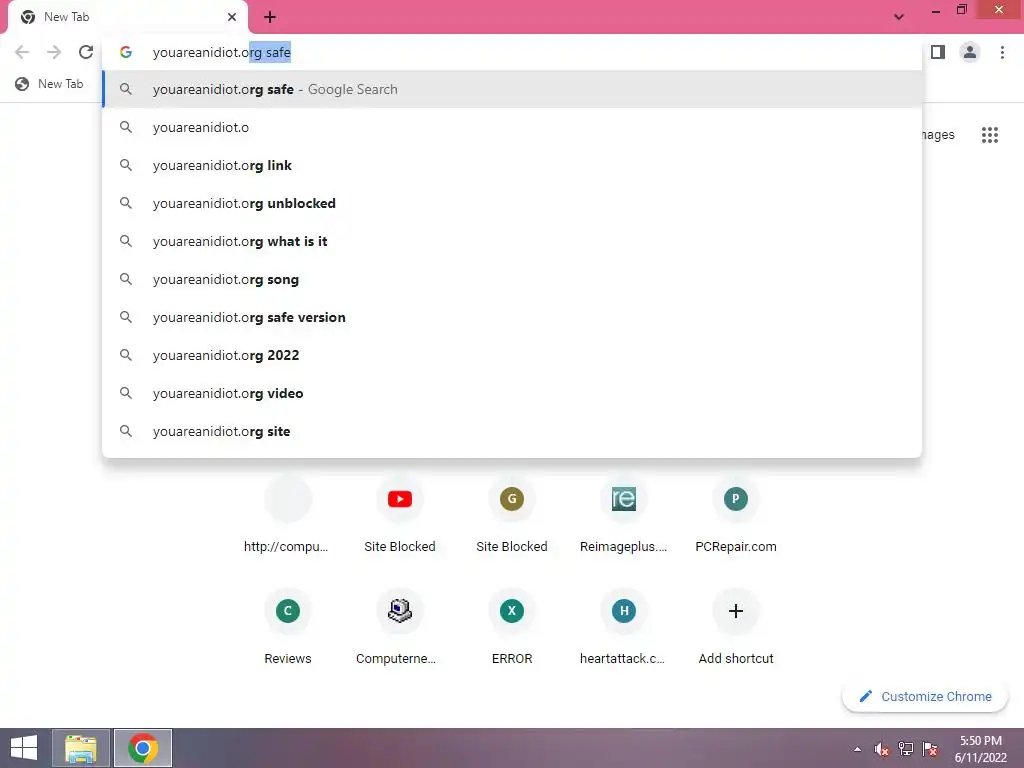The width and height of the screenshot is (1024, 768).
Task: Choose the 'youareanidiot.org unblocked' suggestion
Action: click(512, 203)
